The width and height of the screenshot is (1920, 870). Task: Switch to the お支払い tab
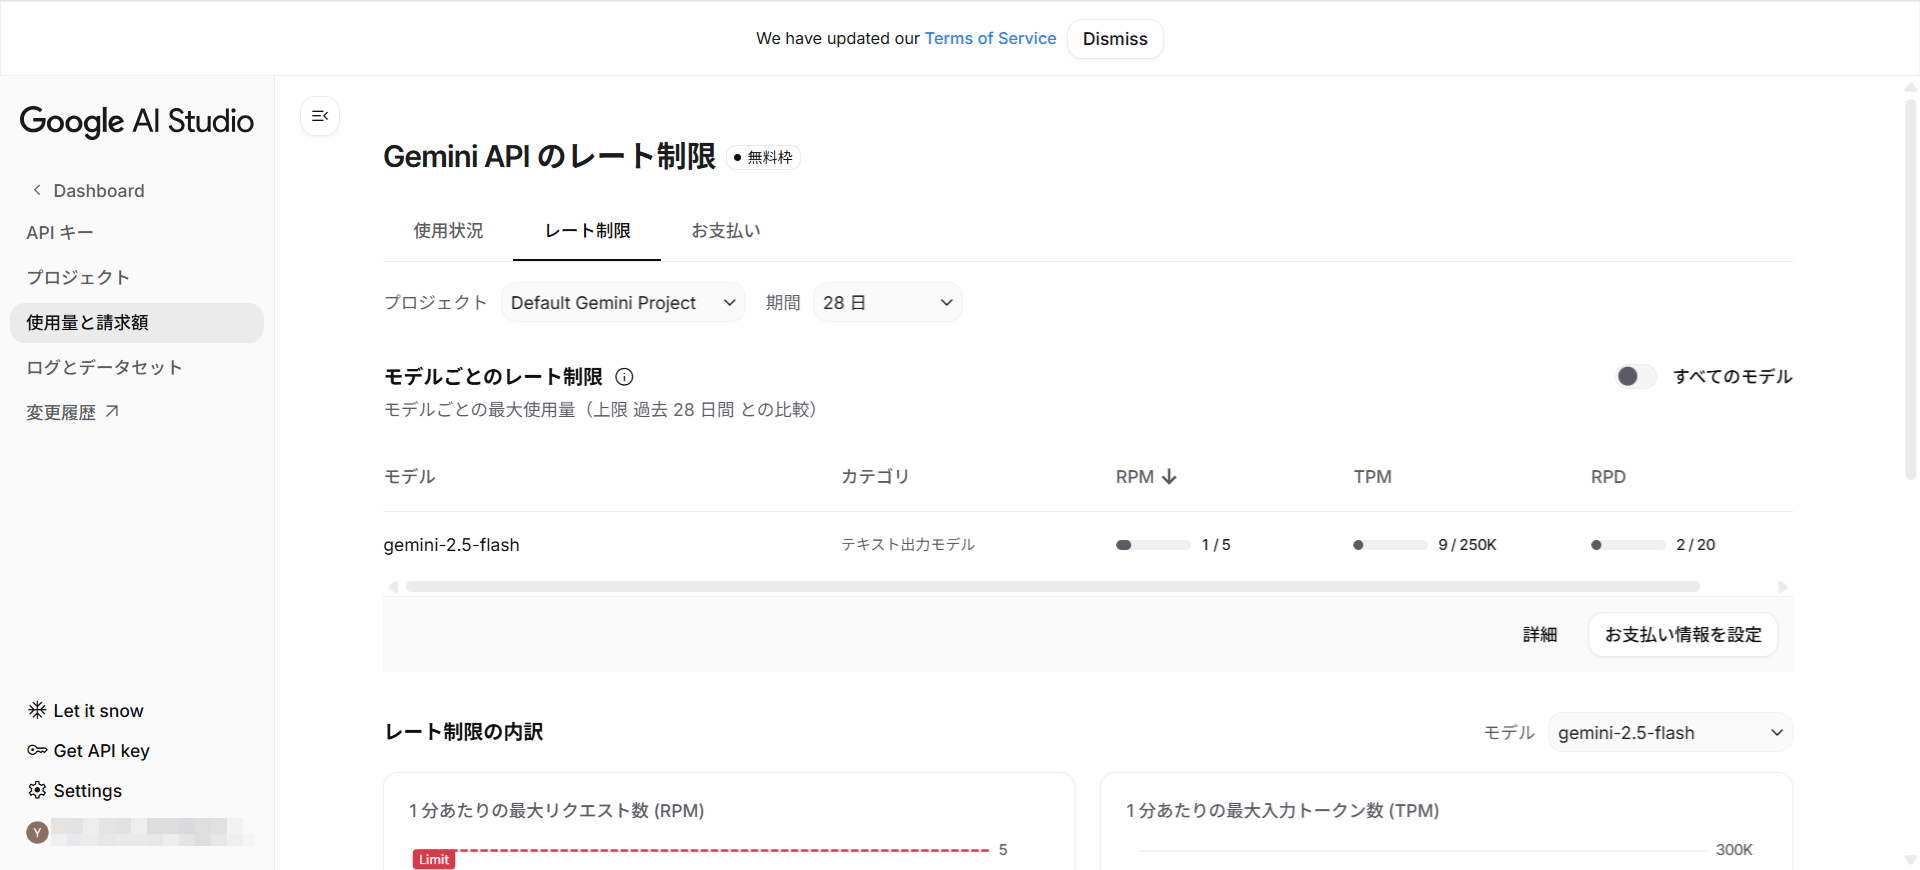pos(725,231)
